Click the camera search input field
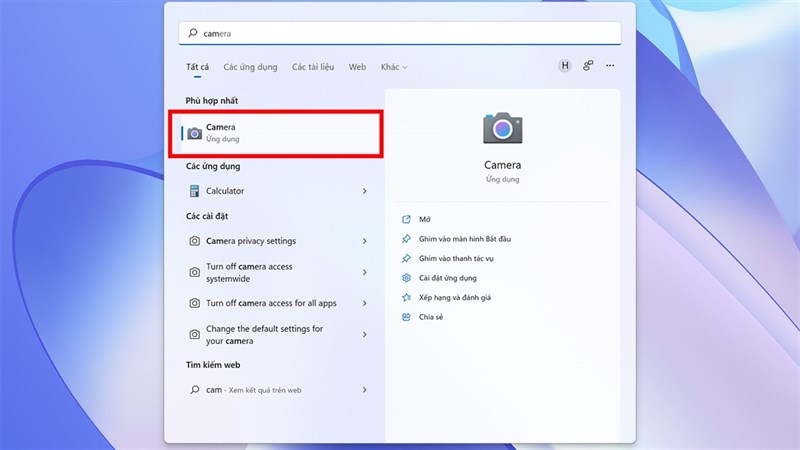800x450 pixels. click(x=400, y=33)
